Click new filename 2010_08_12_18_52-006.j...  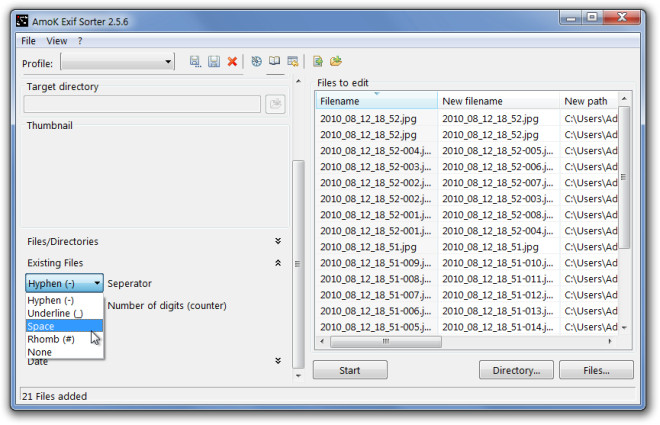coord(498,167)
